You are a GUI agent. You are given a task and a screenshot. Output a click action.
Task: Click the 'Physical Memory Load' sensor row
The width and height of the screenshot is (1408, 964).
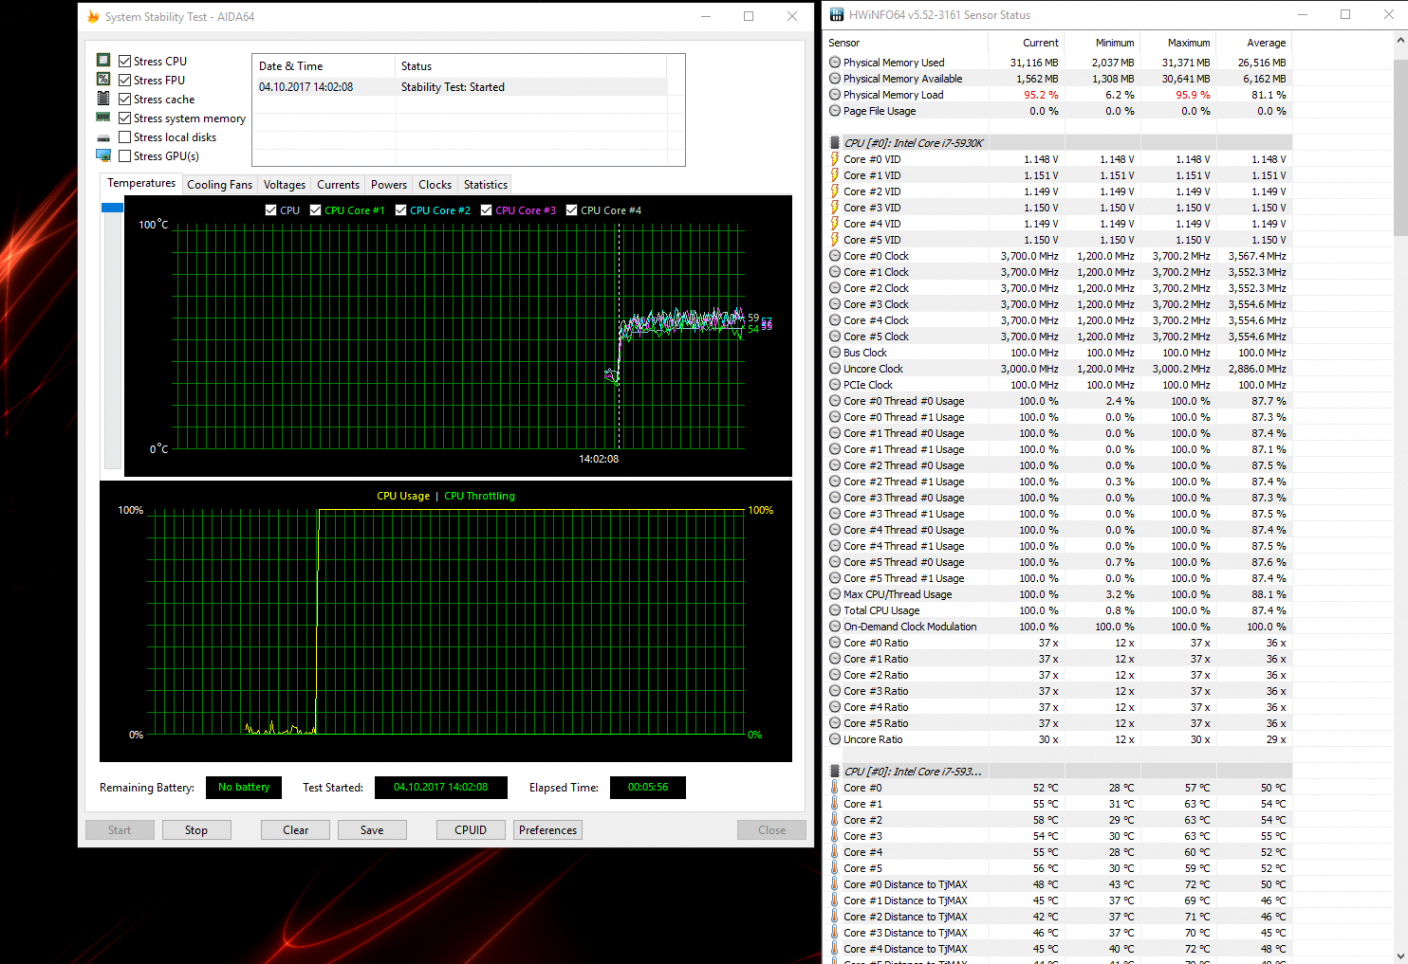(1059, 95)
